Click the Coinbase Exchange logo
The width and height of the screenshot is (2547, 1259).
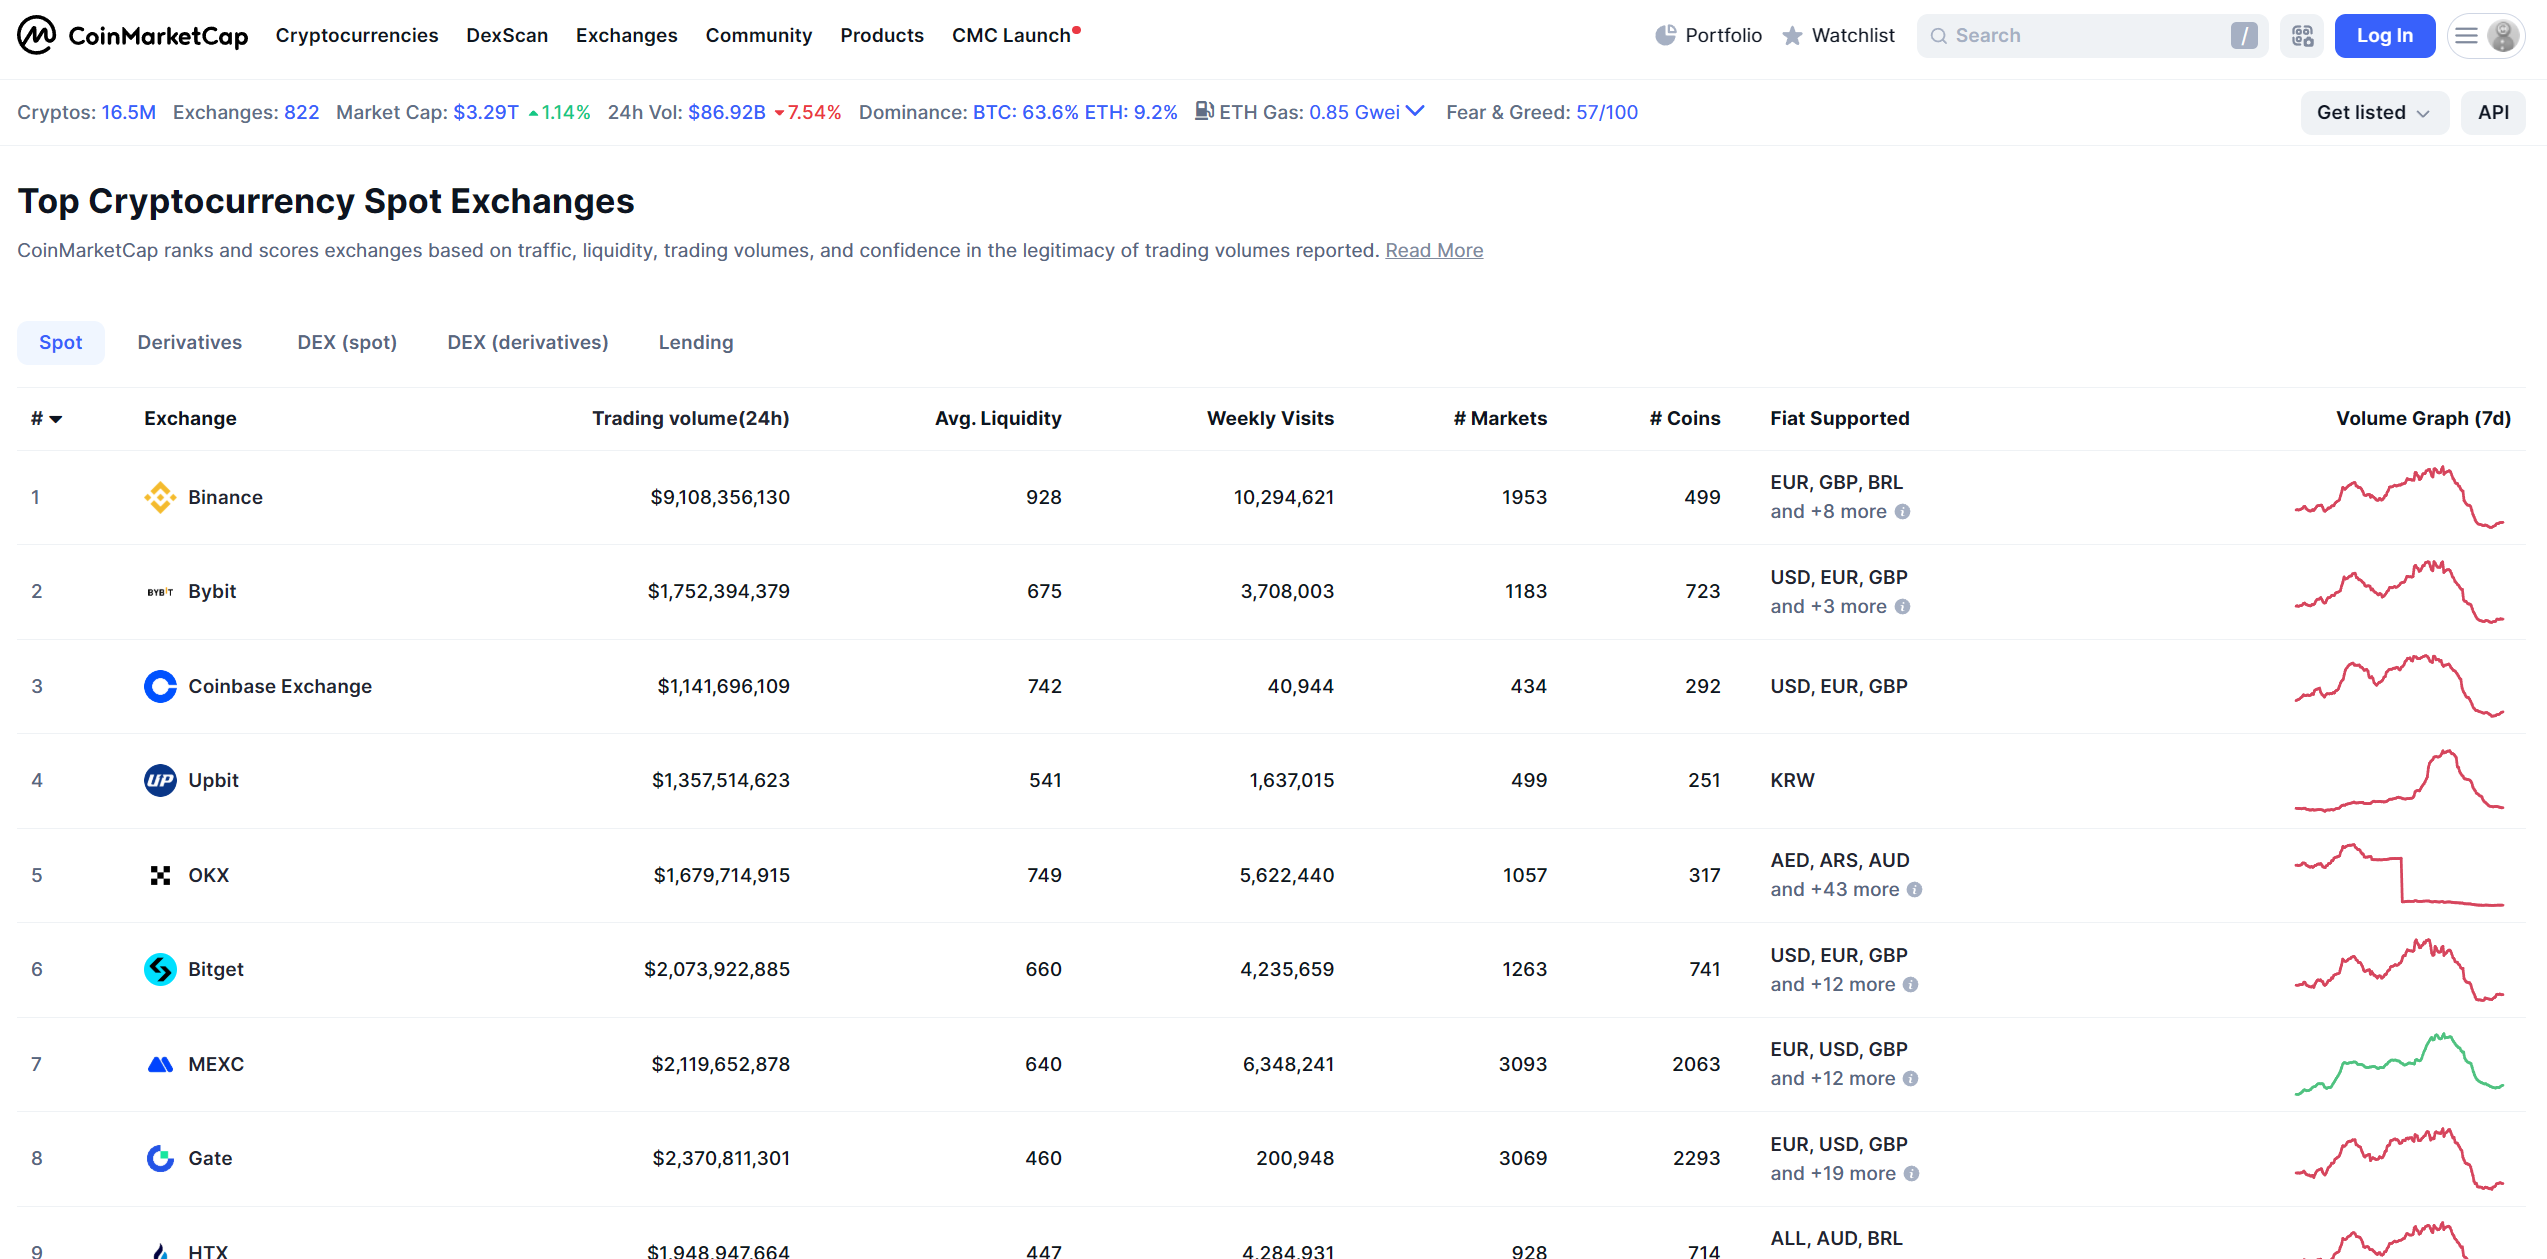coord(160,686)
